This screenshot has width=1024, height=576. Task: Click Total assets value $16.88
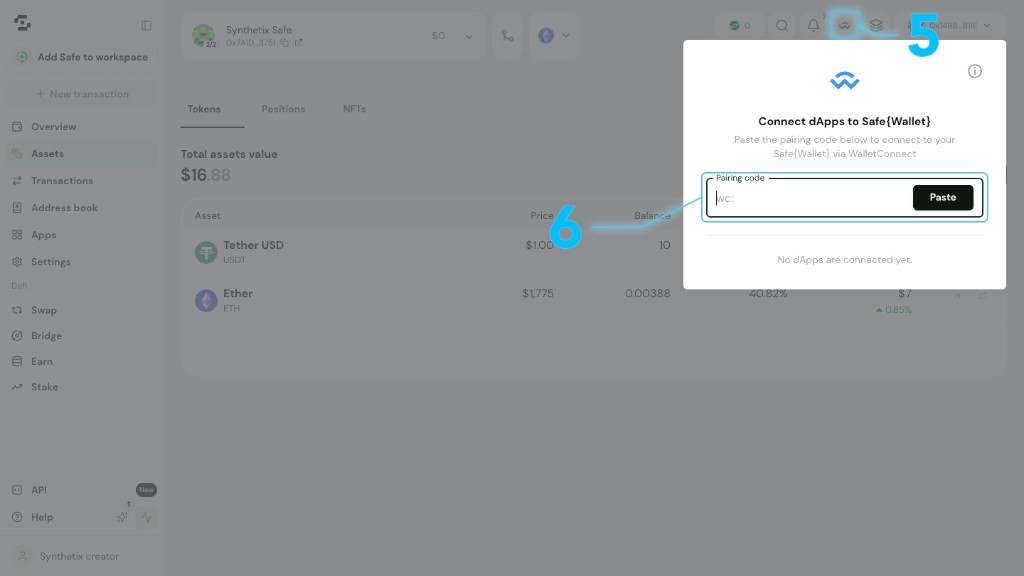pos(206,175)
